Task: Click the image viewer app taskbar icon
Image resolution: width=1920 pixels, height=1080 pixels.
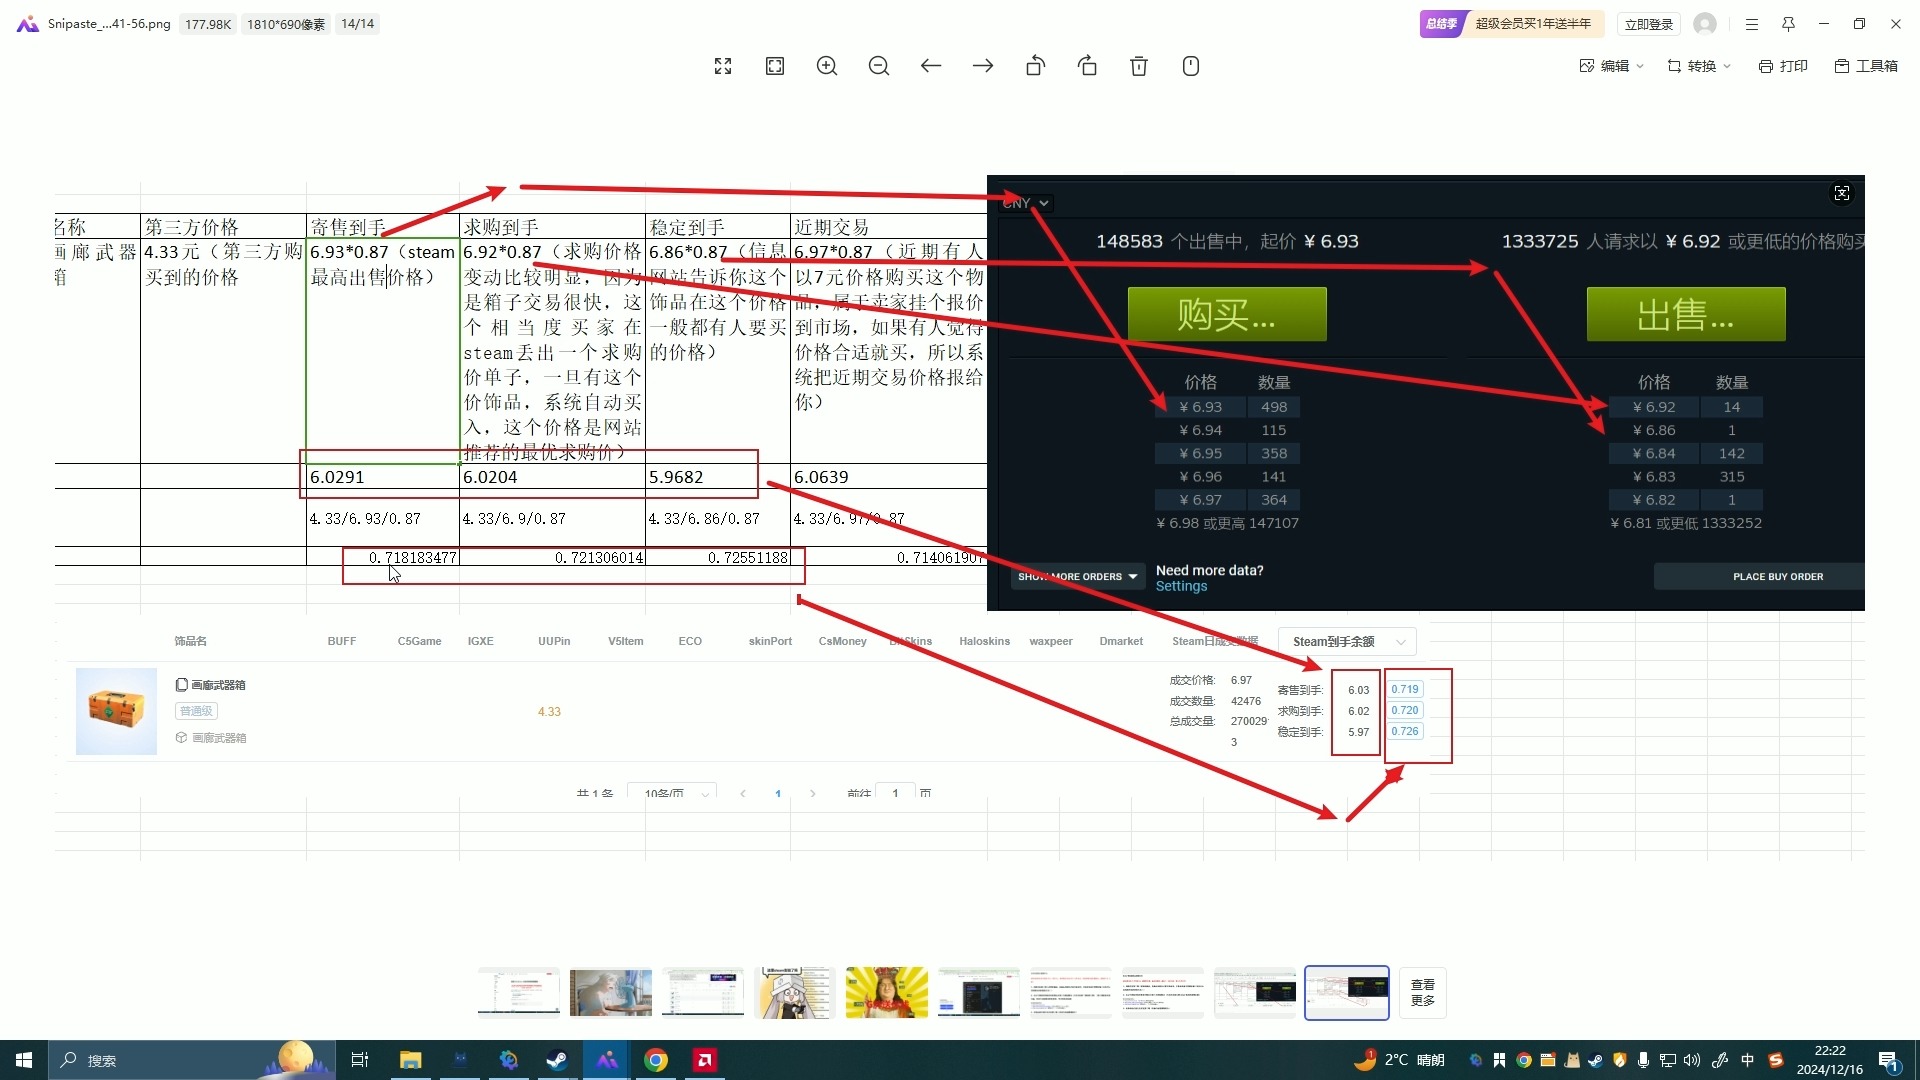Action: click(607, 1060)
